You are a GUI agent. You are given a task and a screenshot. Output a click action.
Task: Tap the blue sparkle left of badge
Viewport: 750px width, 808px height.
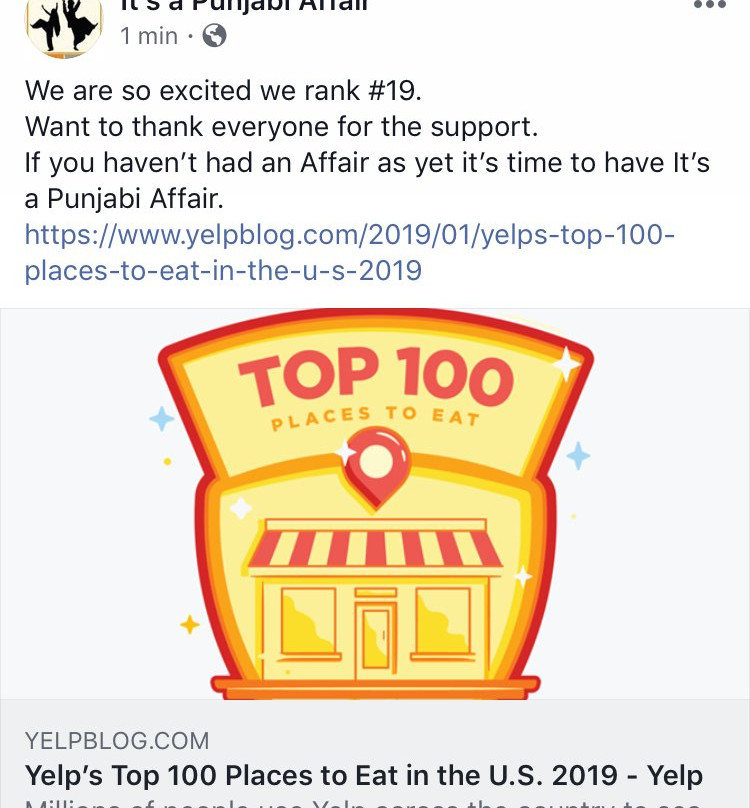[x=161, y=418]
